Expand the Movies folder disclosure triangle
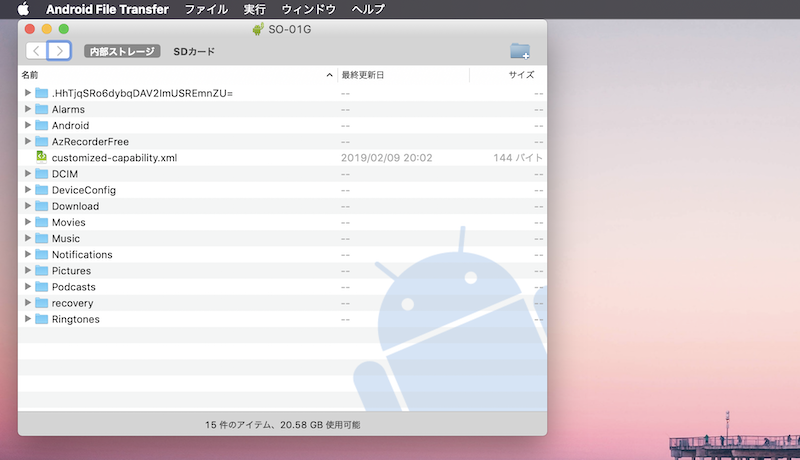Image resolution: width=800 pixels, height=460 pixels. coord(28,222)
